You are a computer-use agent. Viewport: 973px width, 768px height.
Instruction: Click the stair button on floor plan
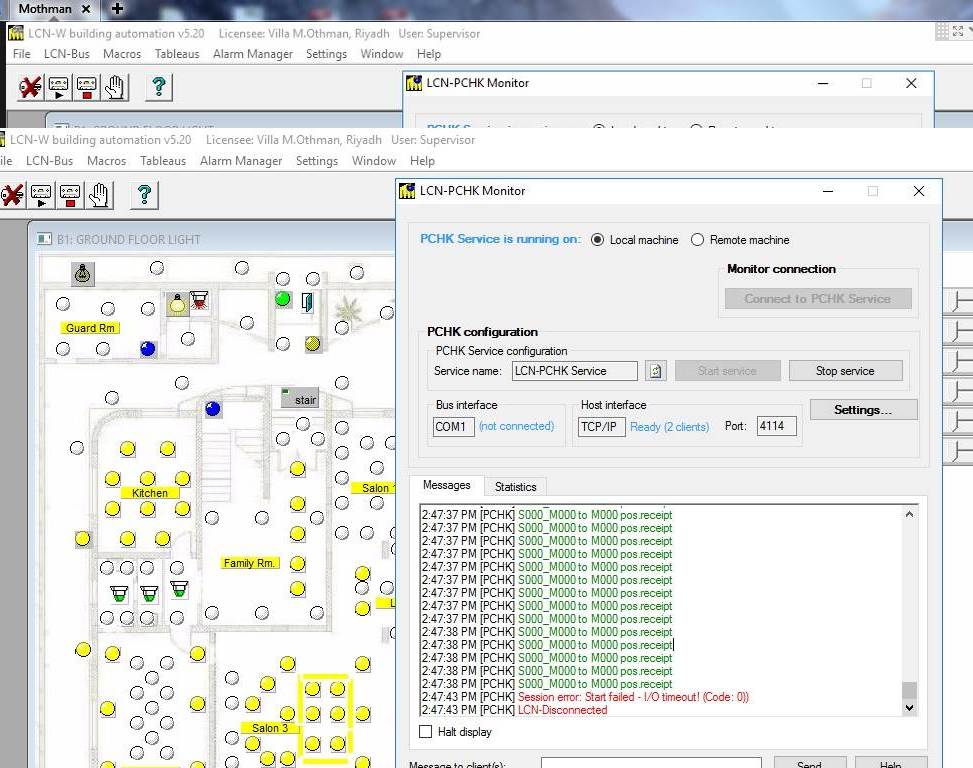click(x=300, y=399)
